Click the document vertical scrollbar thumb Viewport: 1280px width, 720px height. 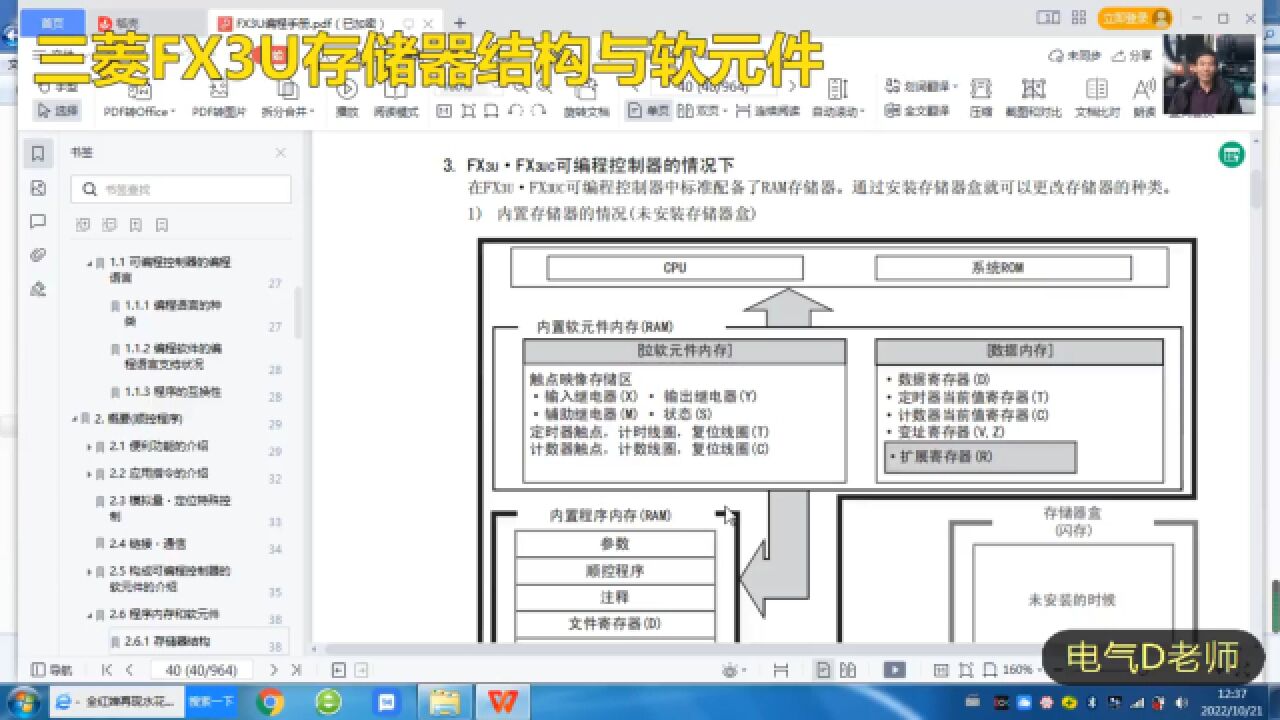pos(1255,189)
